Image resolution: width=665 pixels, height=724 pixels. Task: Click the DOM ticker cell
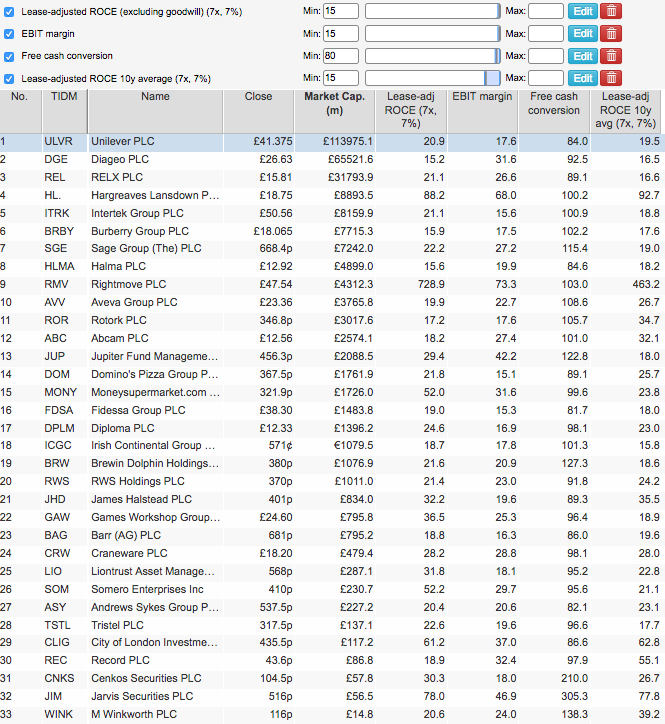point(64,374)
